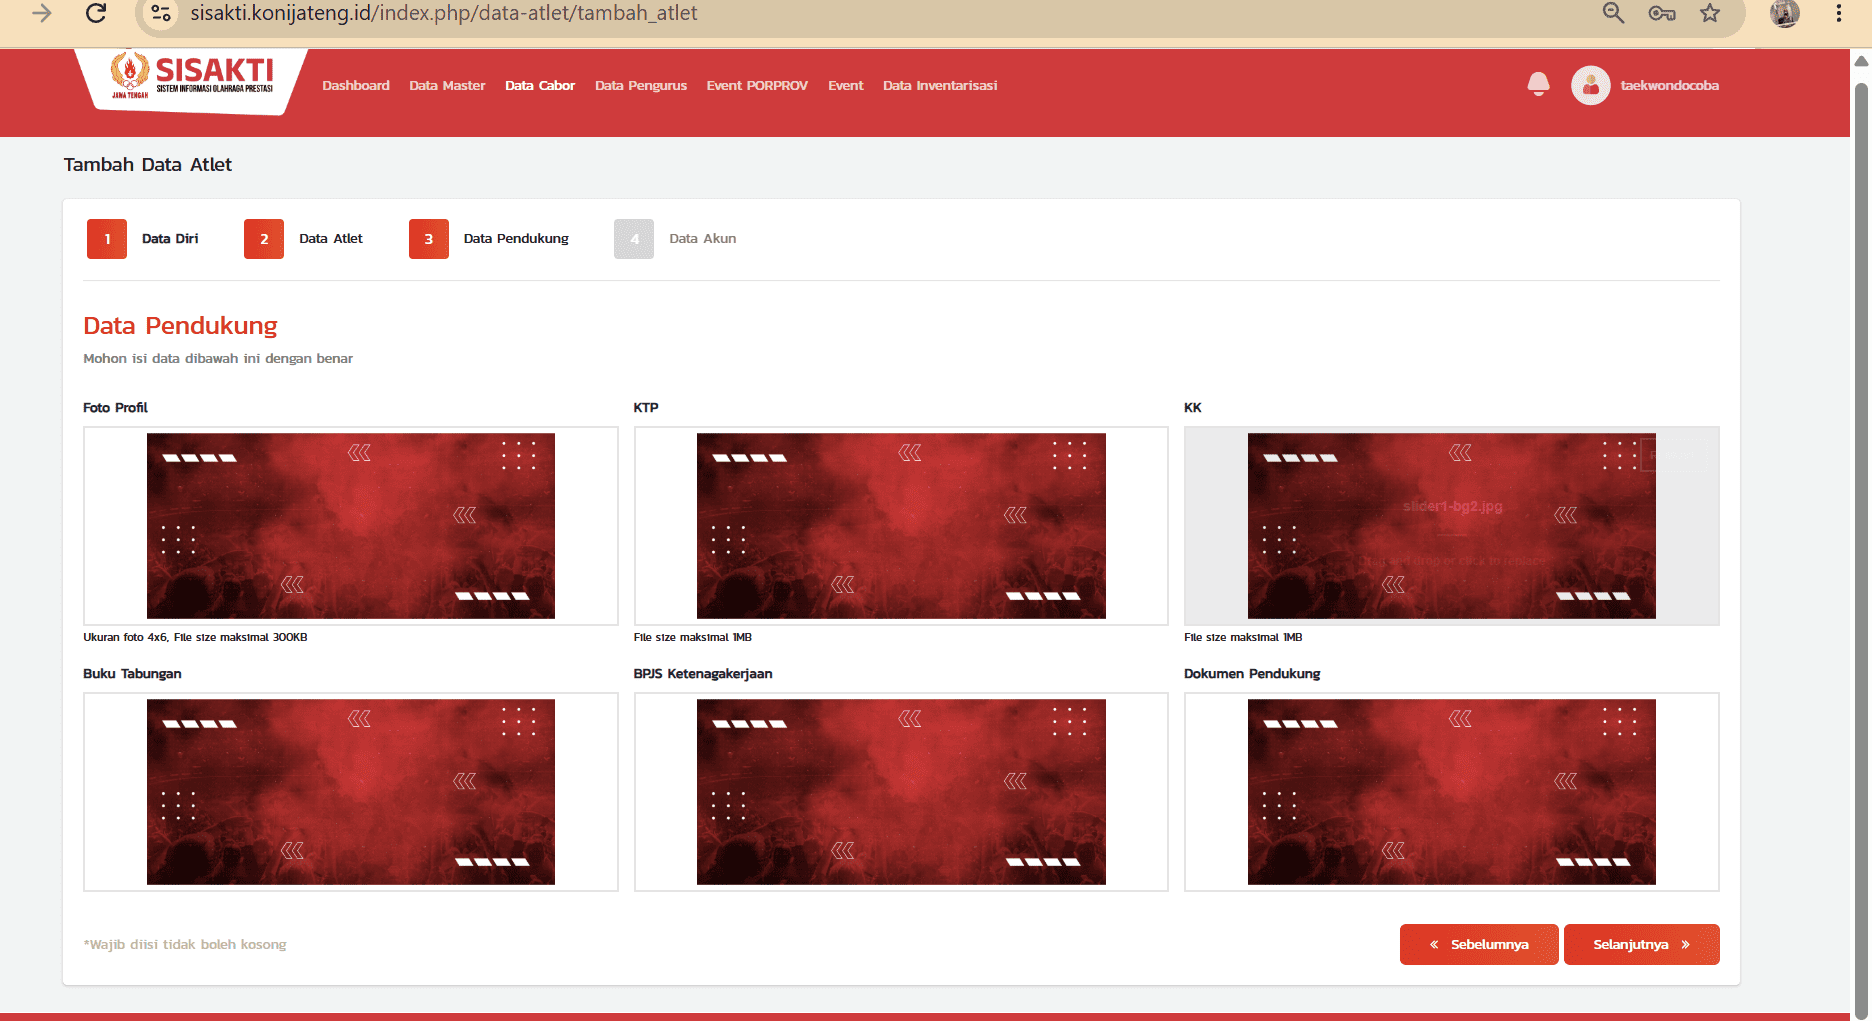This screenshot has height=1021, width=1872.
Task: View site information icon in address bar
Action: click(x=161, y=13)
